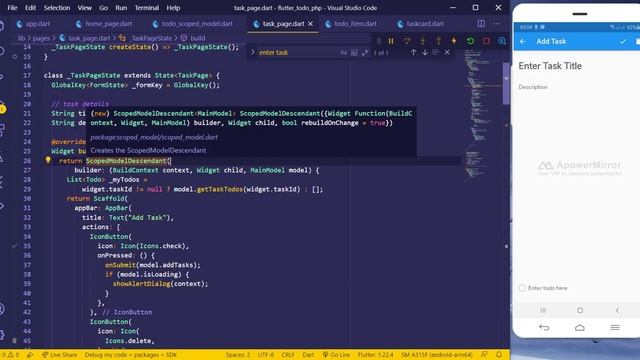The height and width of the screenshot is (360, 640).
Task: Open the Run menu
Action: coord(121,8)
